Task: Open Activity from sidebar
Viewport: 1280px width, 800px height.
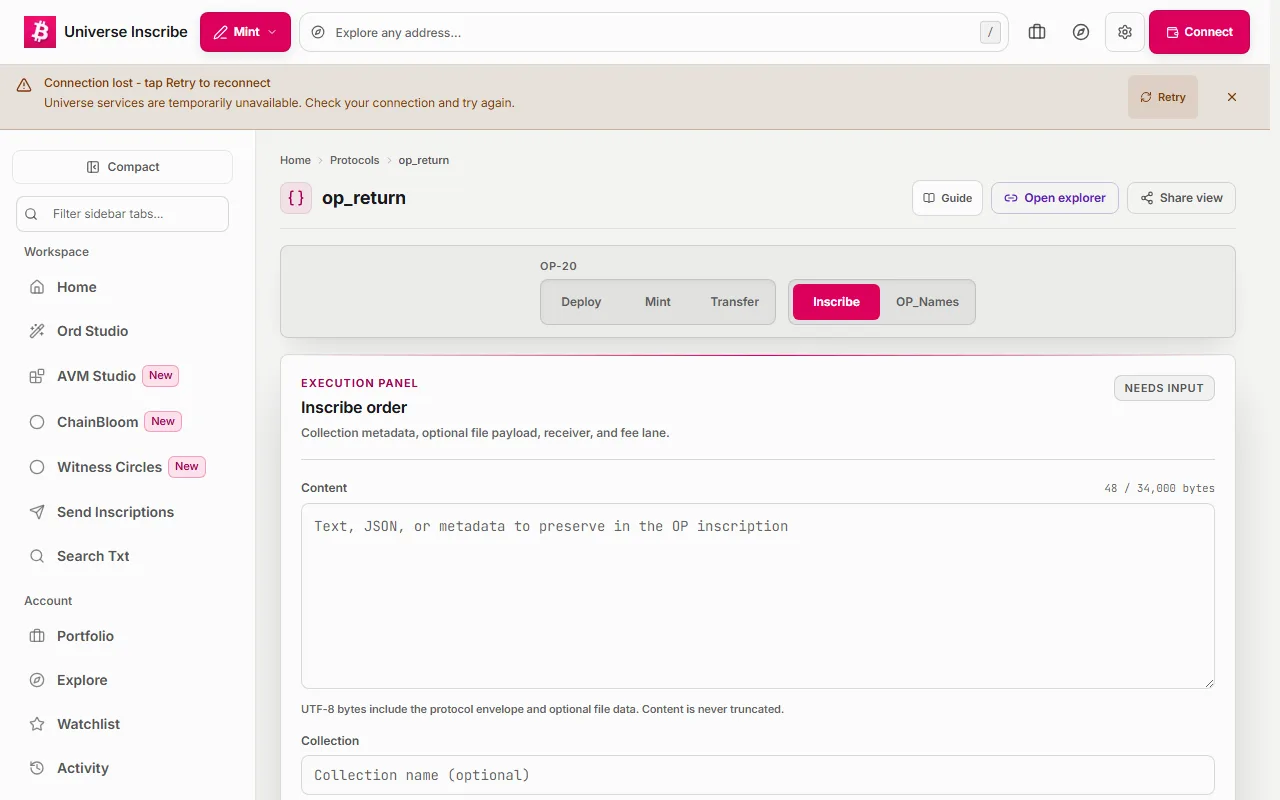Action: tap(122, 768)
